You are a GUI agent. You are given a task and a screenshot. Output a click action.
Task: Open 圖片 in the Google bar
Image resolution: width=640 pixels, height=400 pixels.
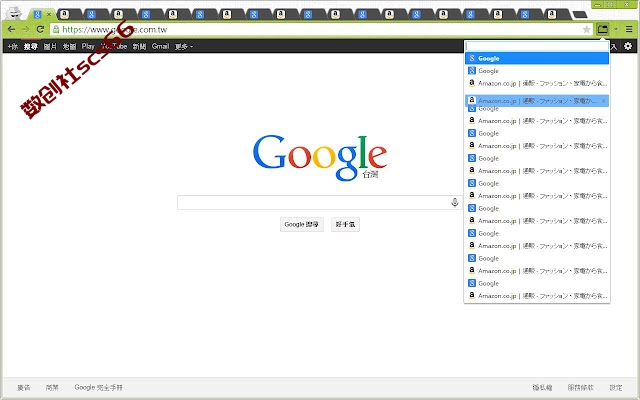(50, 47)
